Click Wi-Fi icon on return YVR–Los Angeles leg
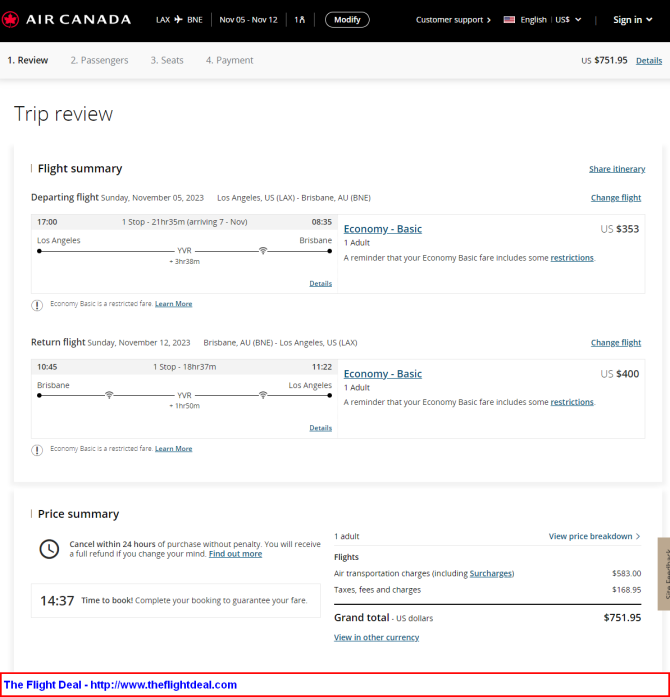This screenshot has width=670, height=697. click(263, 395)
